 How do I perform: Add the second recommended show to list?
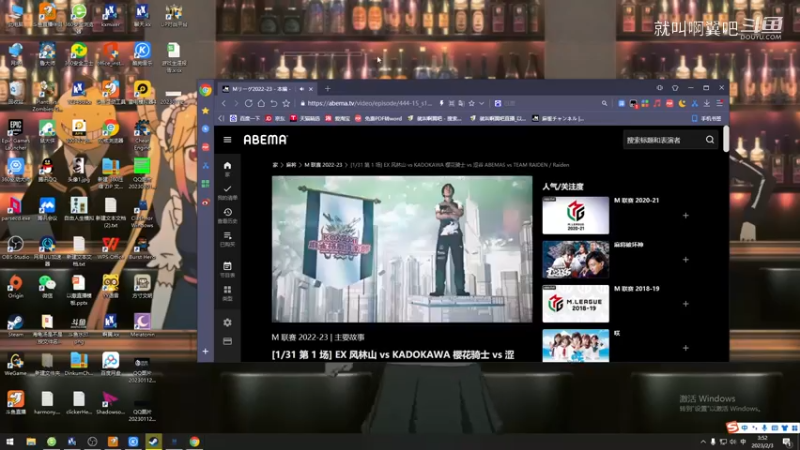coord(686,260)
